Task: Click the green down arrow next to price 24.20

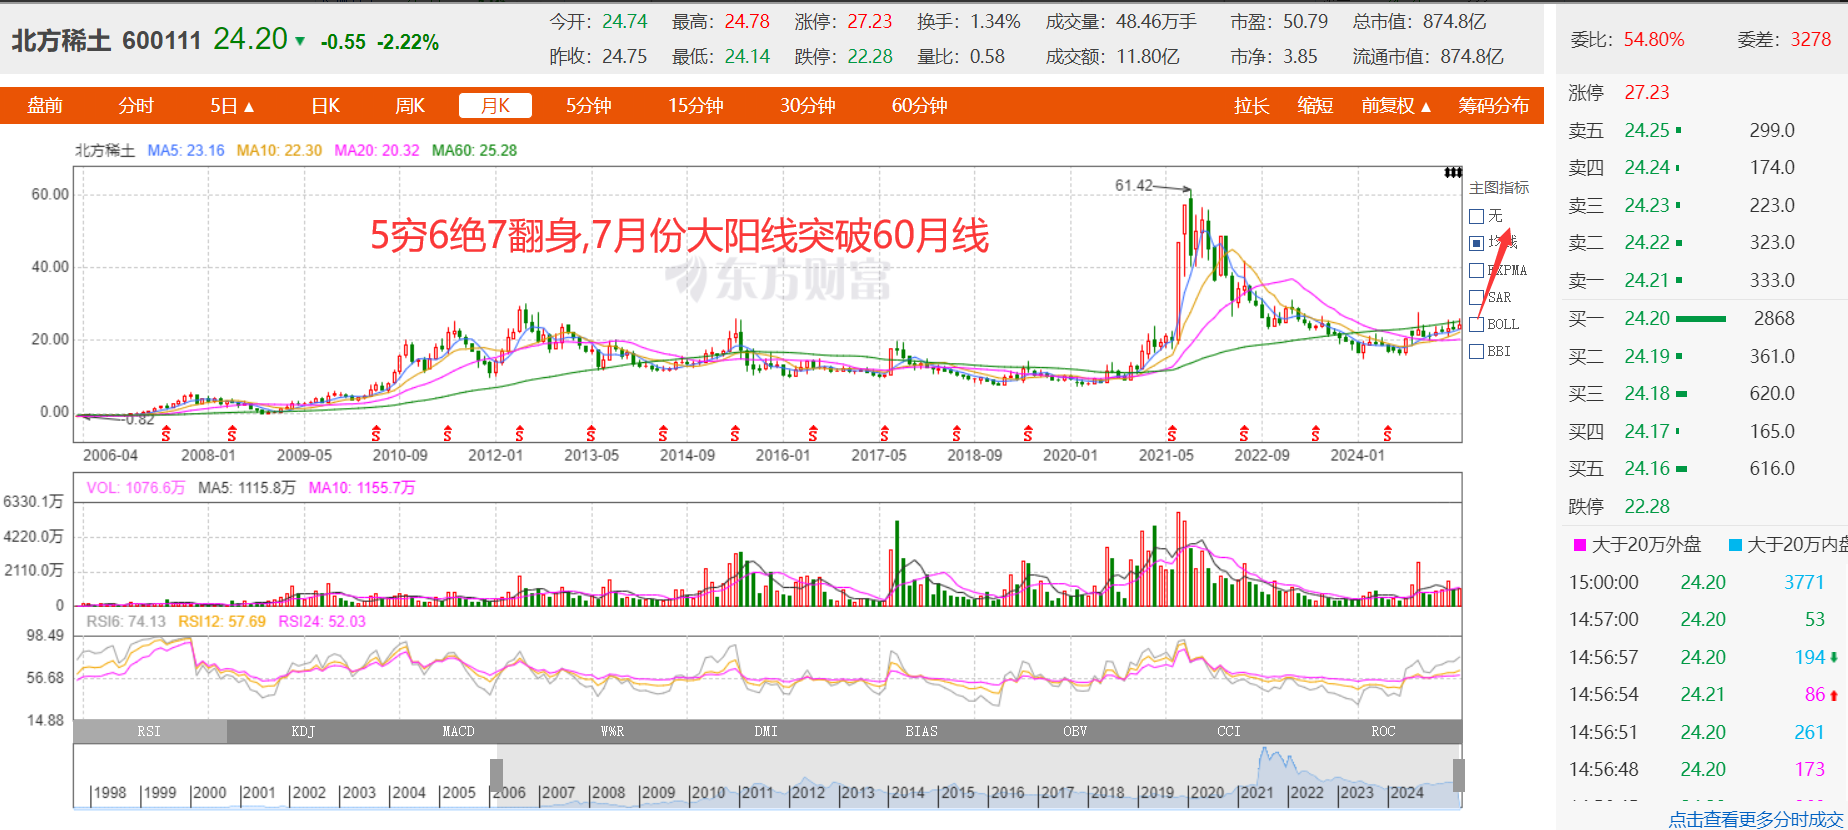Action: pos(299,41)
